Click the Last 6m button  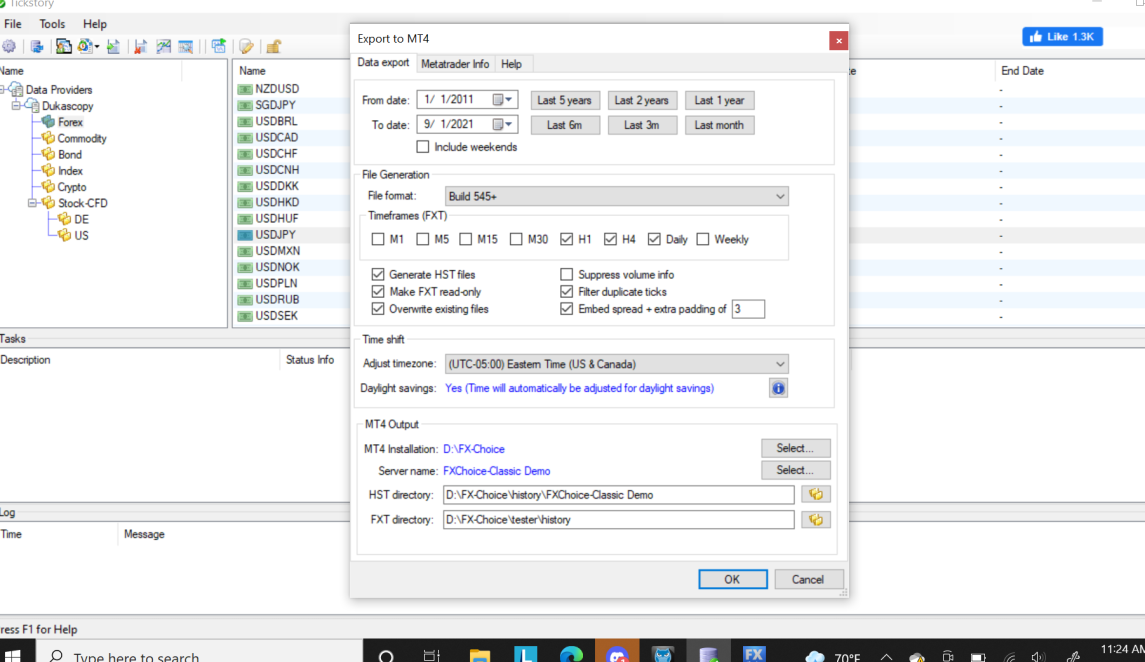click(564, 125)
